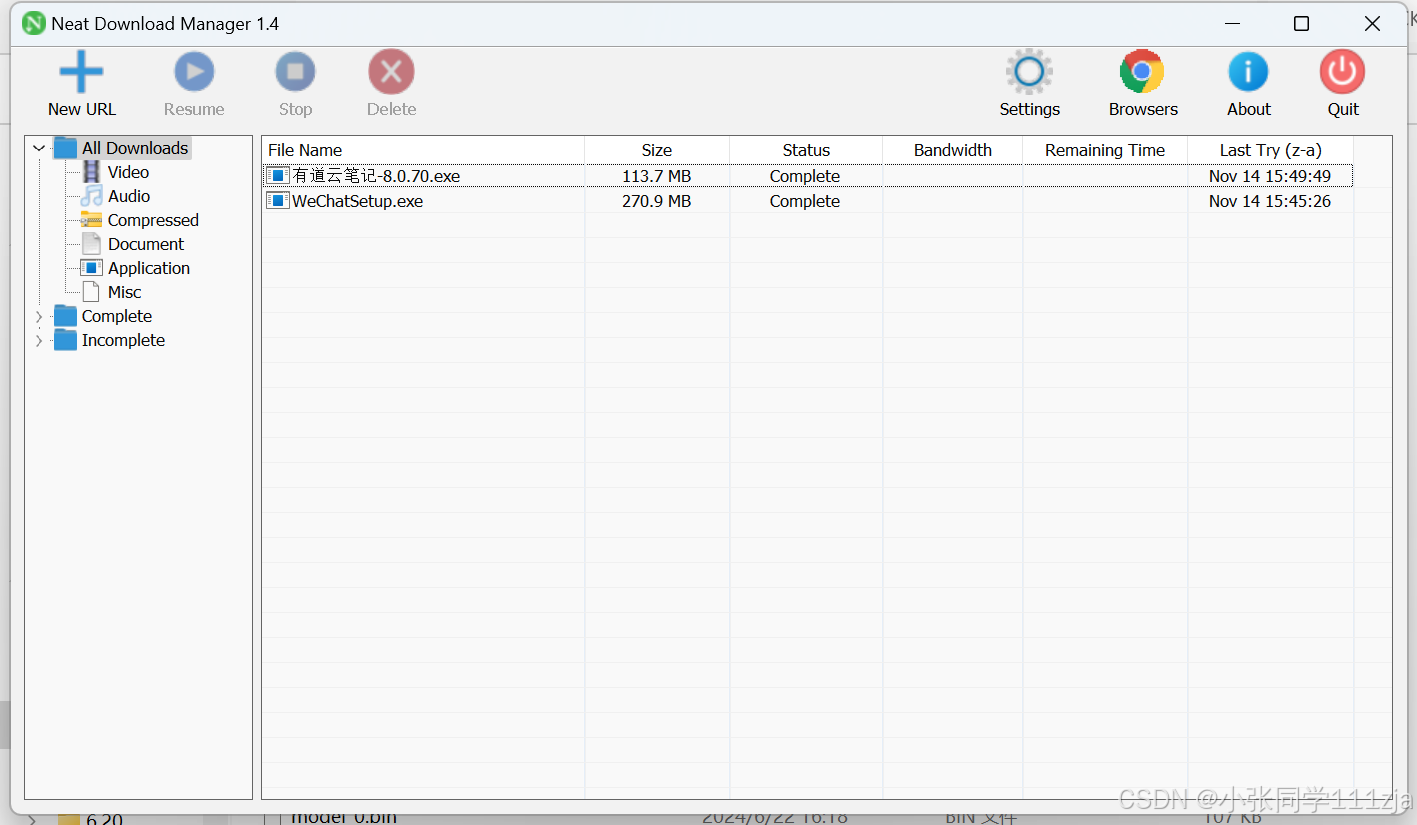The height and width of the screenshot is (825, 1417).
Task: Expand the Complete tree node
Action: 39,316
